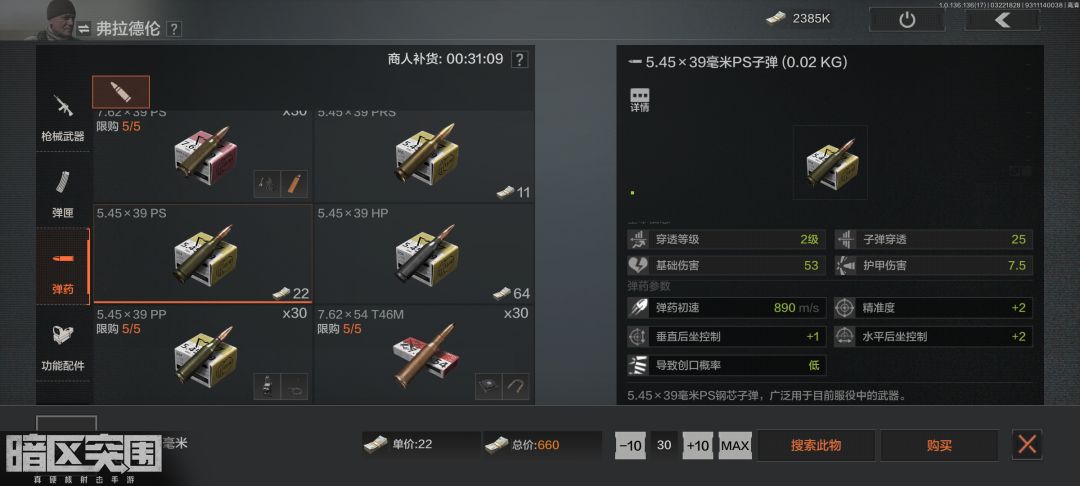
Task: Open the 功能配件 attachments category
Action: 63,346
